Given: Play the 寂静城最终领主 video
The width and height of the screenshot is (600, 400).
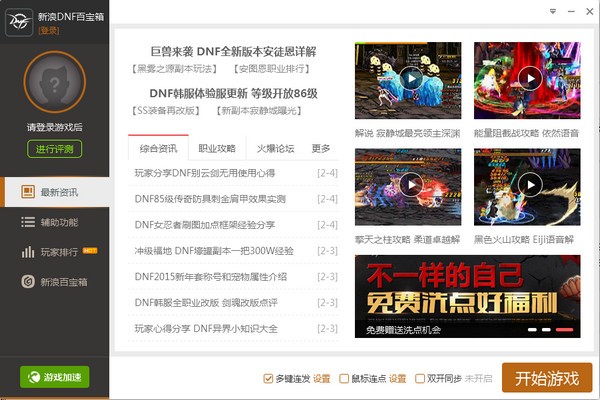Looking at the screenshot, I should 410,79.
